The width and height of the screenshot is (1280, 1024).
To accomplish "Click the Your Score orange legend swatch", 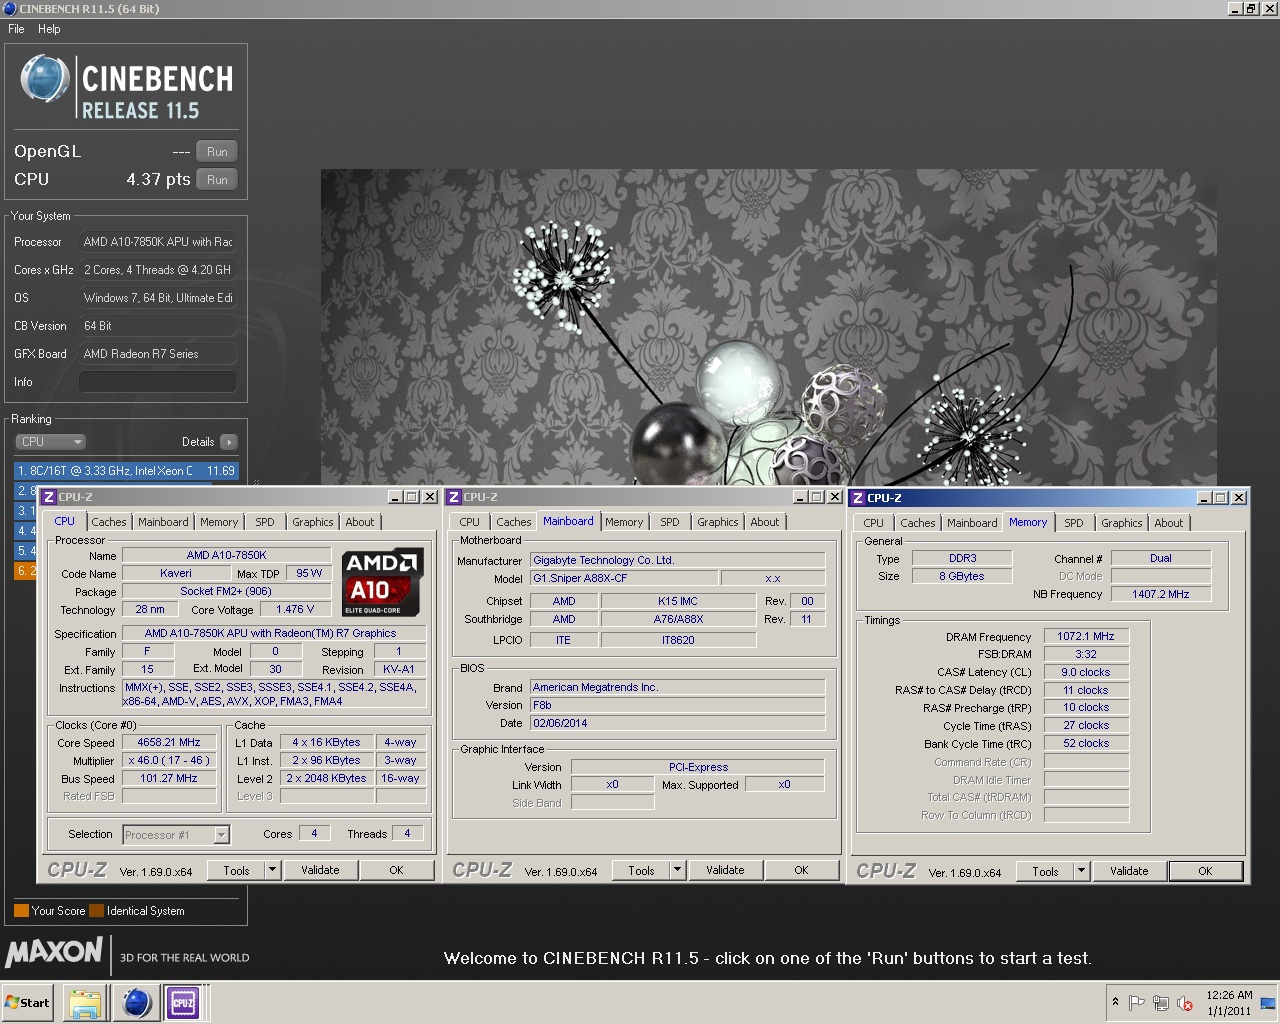I will (21, 911).
